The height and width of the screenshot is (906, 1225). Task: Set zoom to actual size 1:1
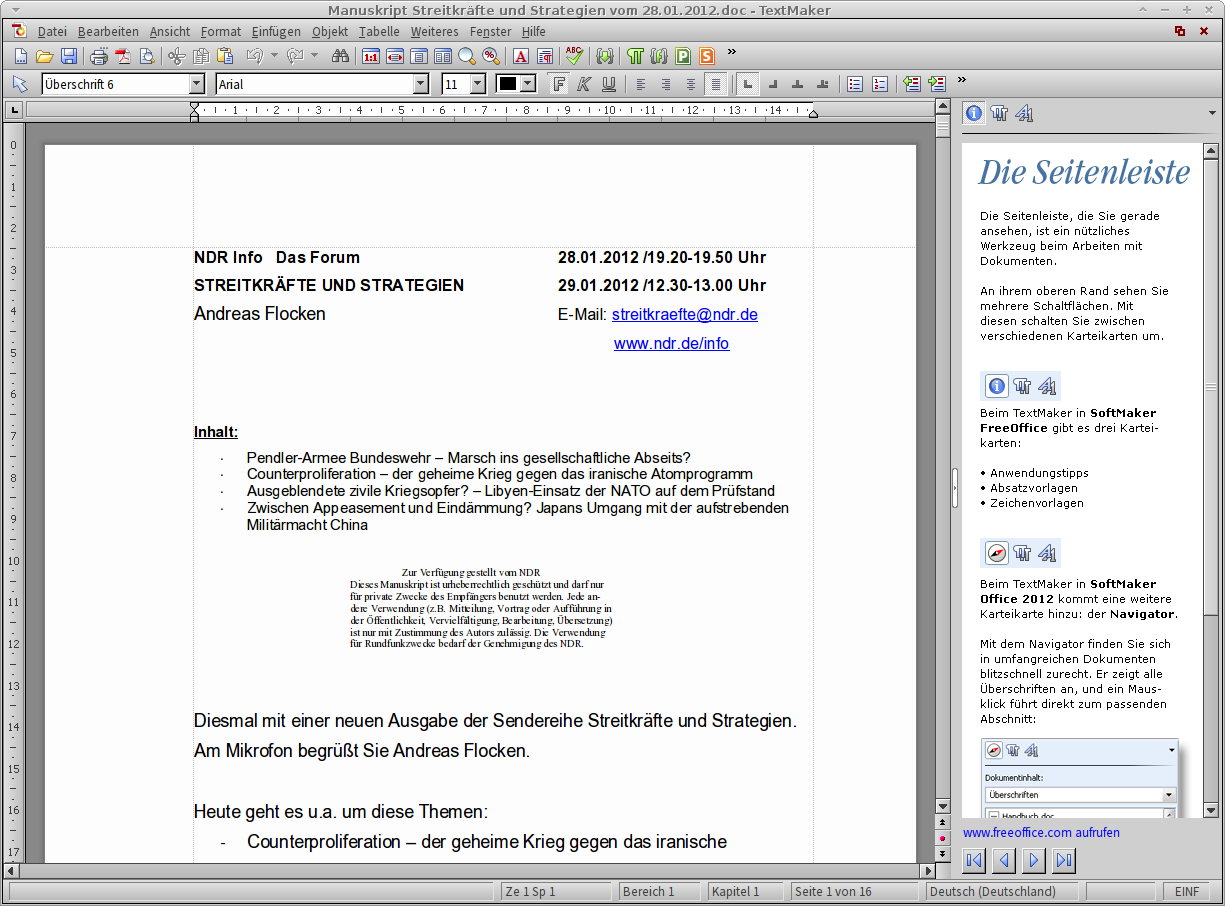[x=371, y=56]
